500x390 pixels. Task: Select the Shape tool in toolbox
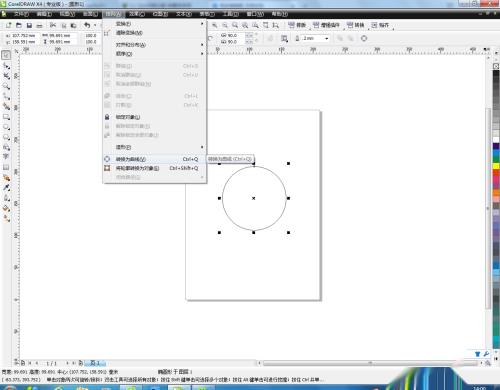(6, 66)
